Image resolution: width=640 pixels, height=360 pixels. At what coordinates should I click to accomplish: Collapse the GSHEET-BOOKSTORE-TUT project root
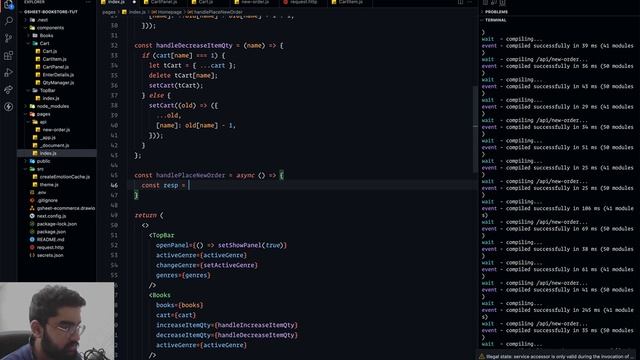(50, 12)
